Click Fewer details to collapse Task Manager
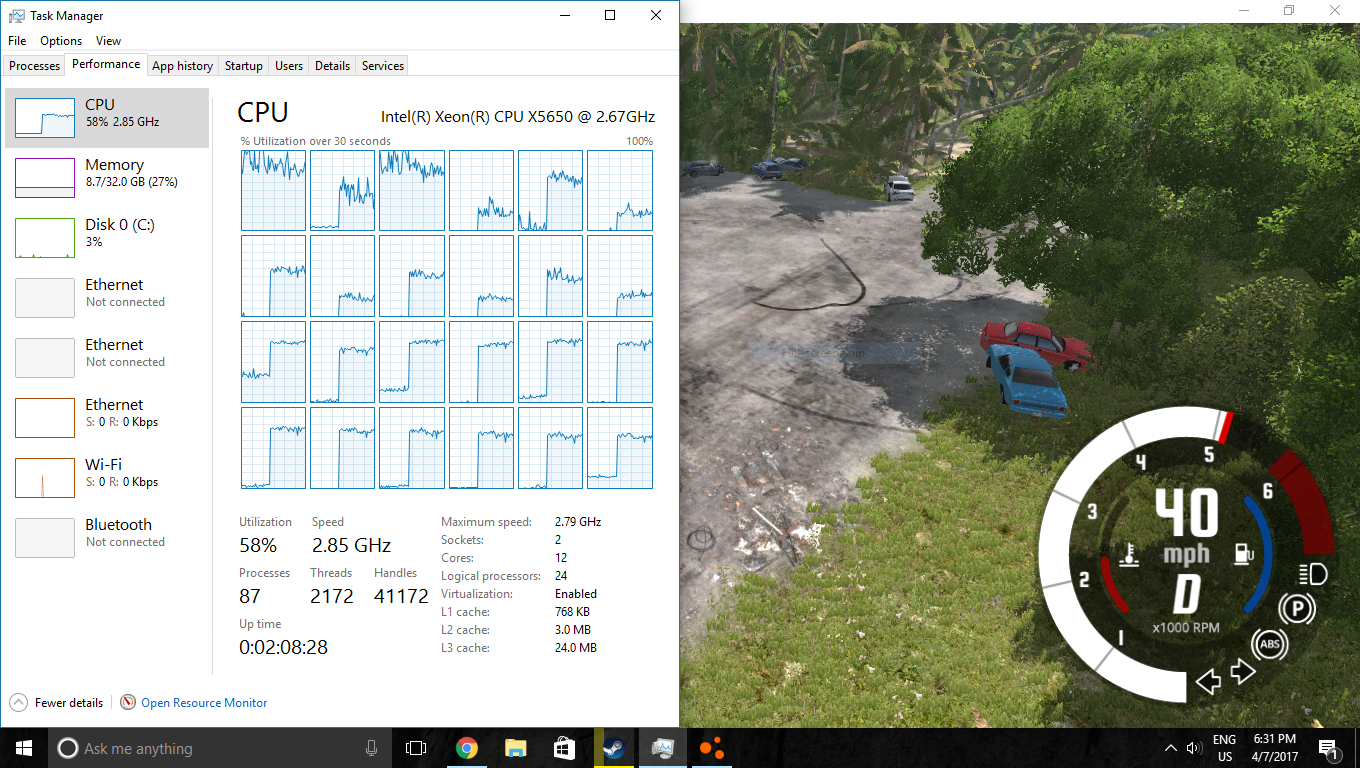The width and height of the screenshot is (1360, 768). (68, 703)
